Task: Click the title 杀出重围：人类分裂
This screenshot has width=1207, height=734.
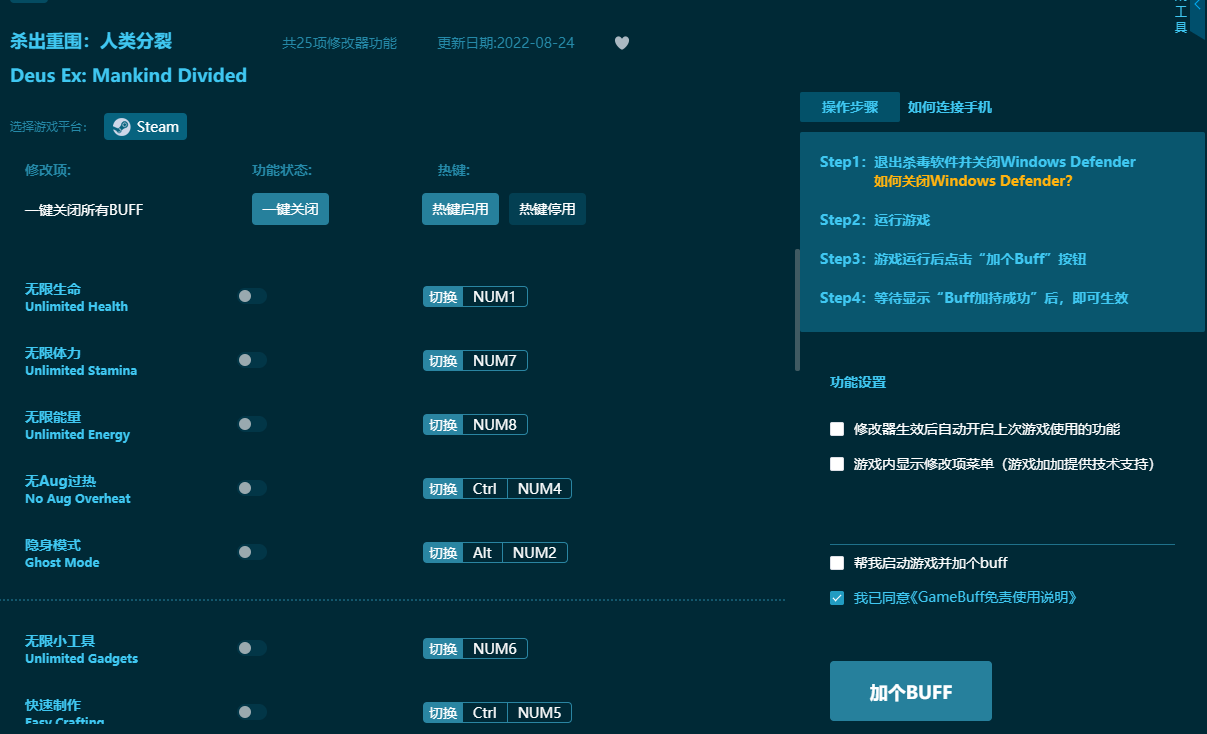Action: [91, 41]
